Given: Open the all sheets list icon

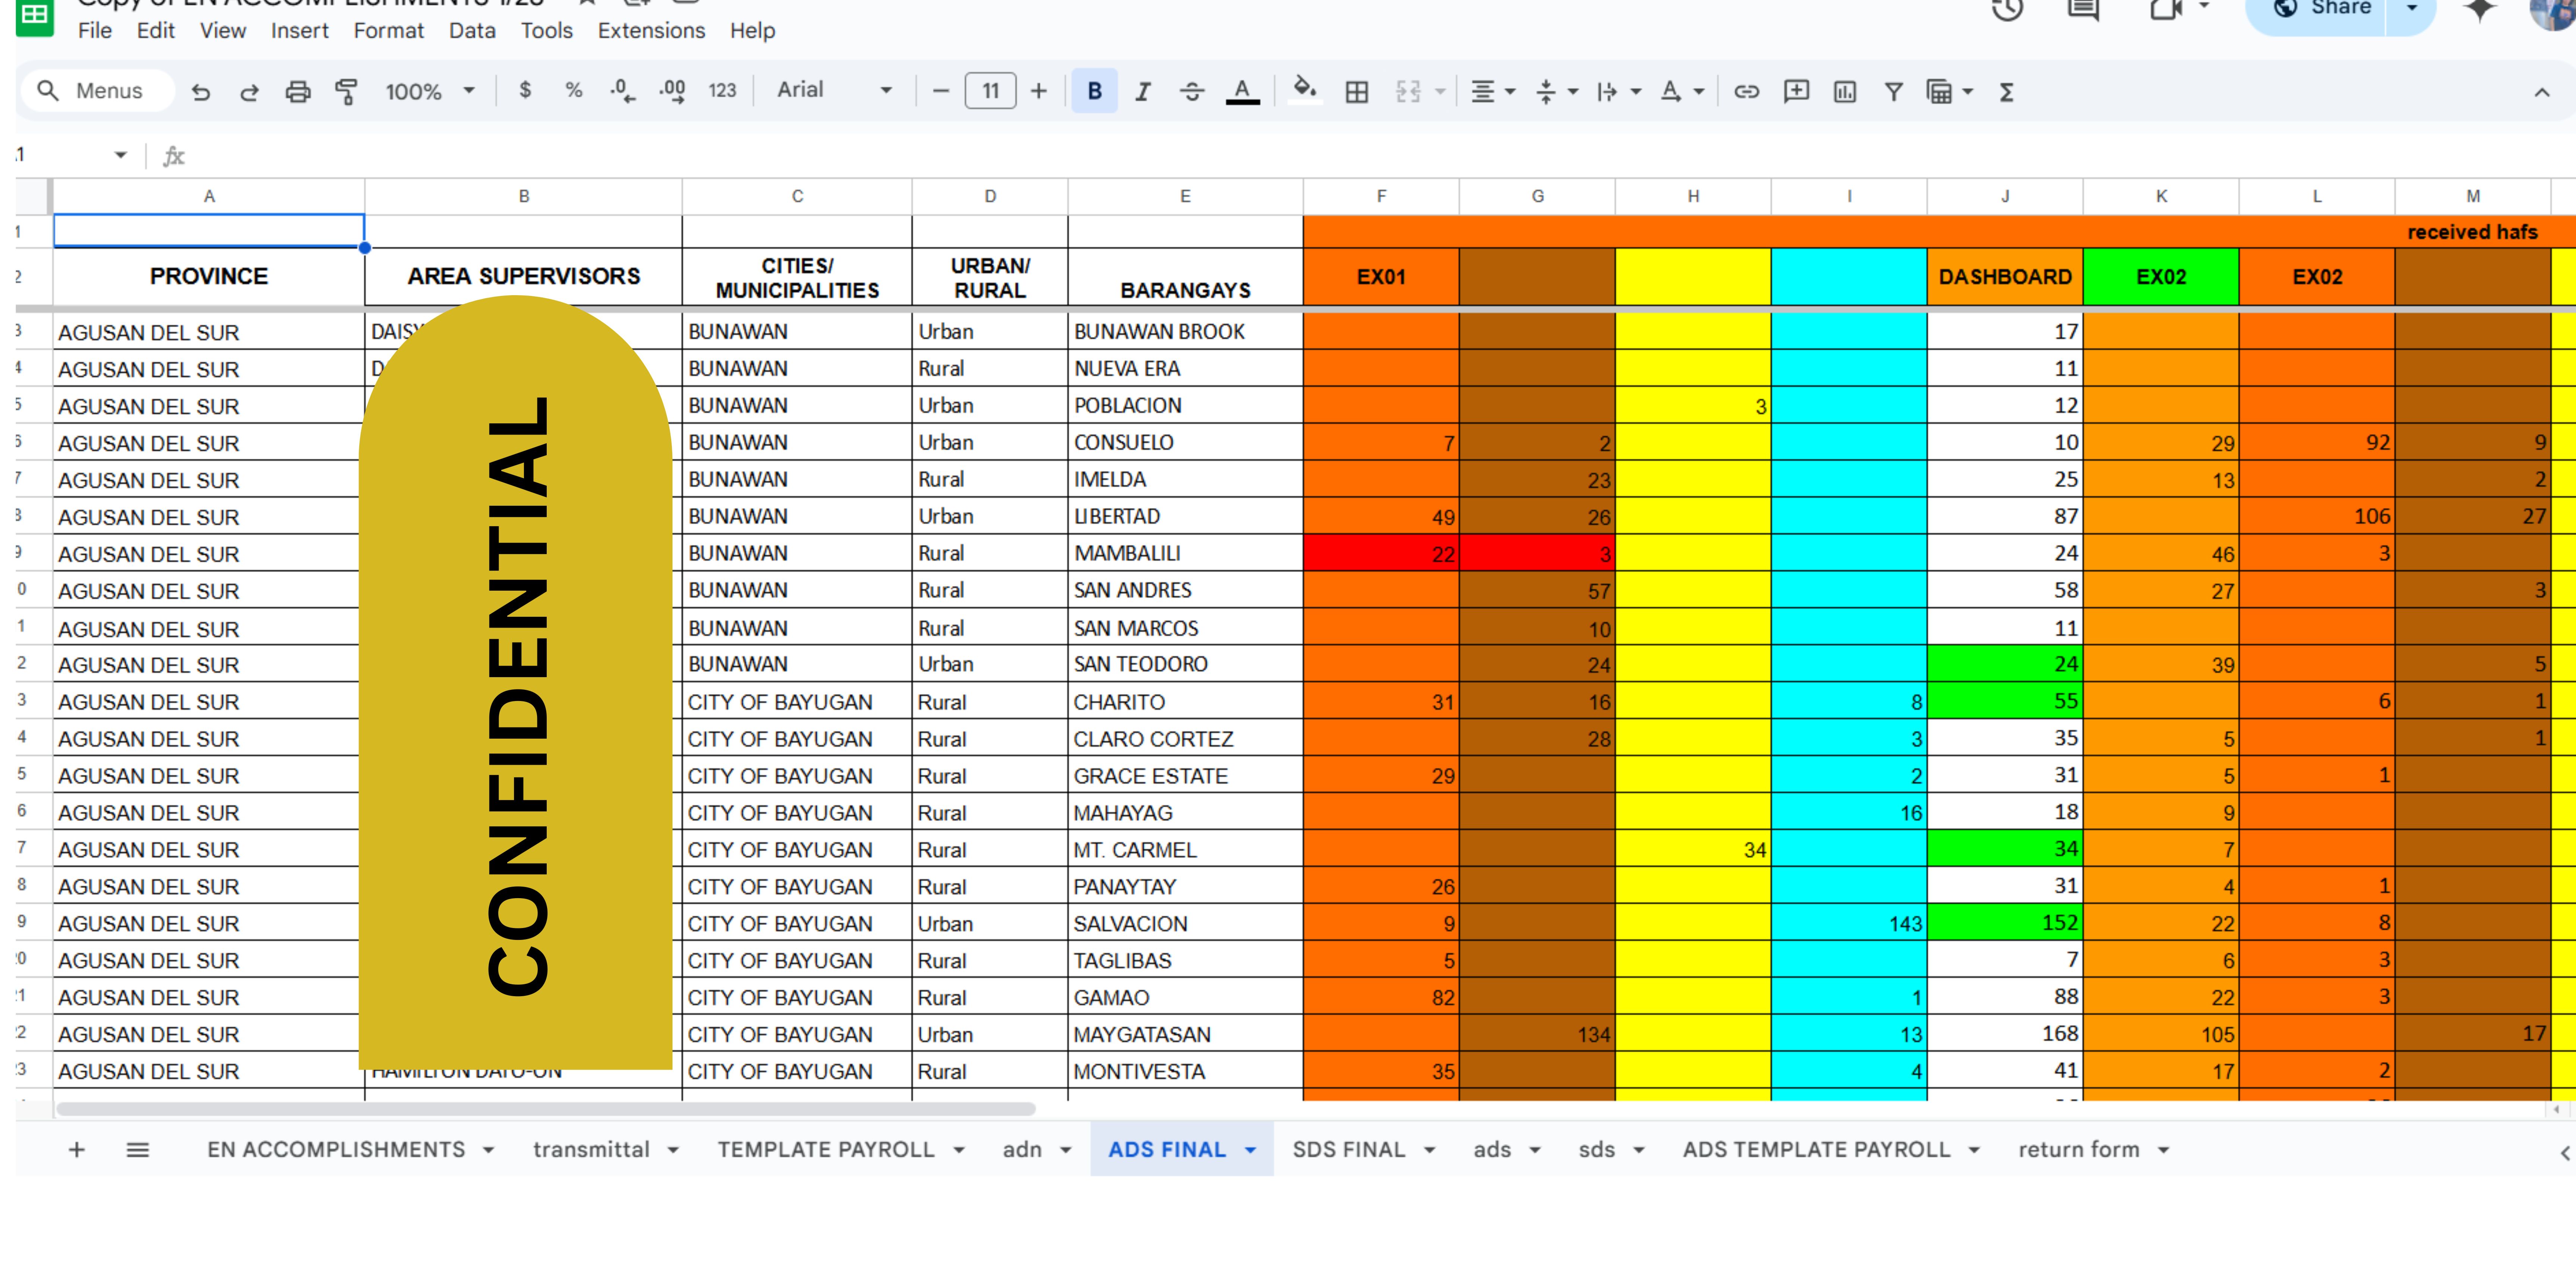Looking at the screenshot, I should coord(138,1150).
